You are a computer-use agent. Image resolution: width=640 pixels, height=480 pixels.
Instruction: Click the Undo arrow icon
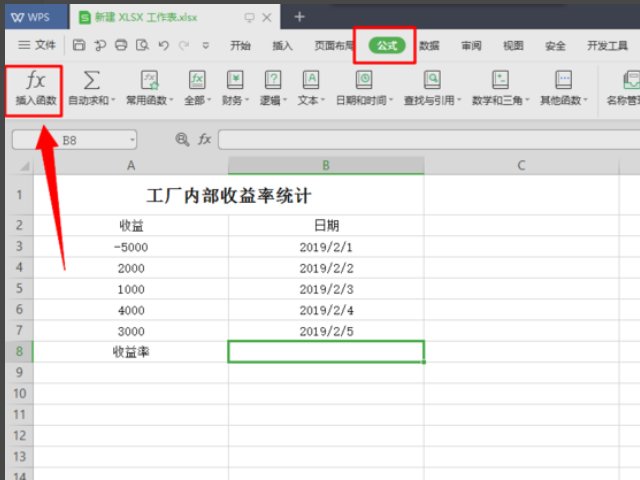pos(164,45)
